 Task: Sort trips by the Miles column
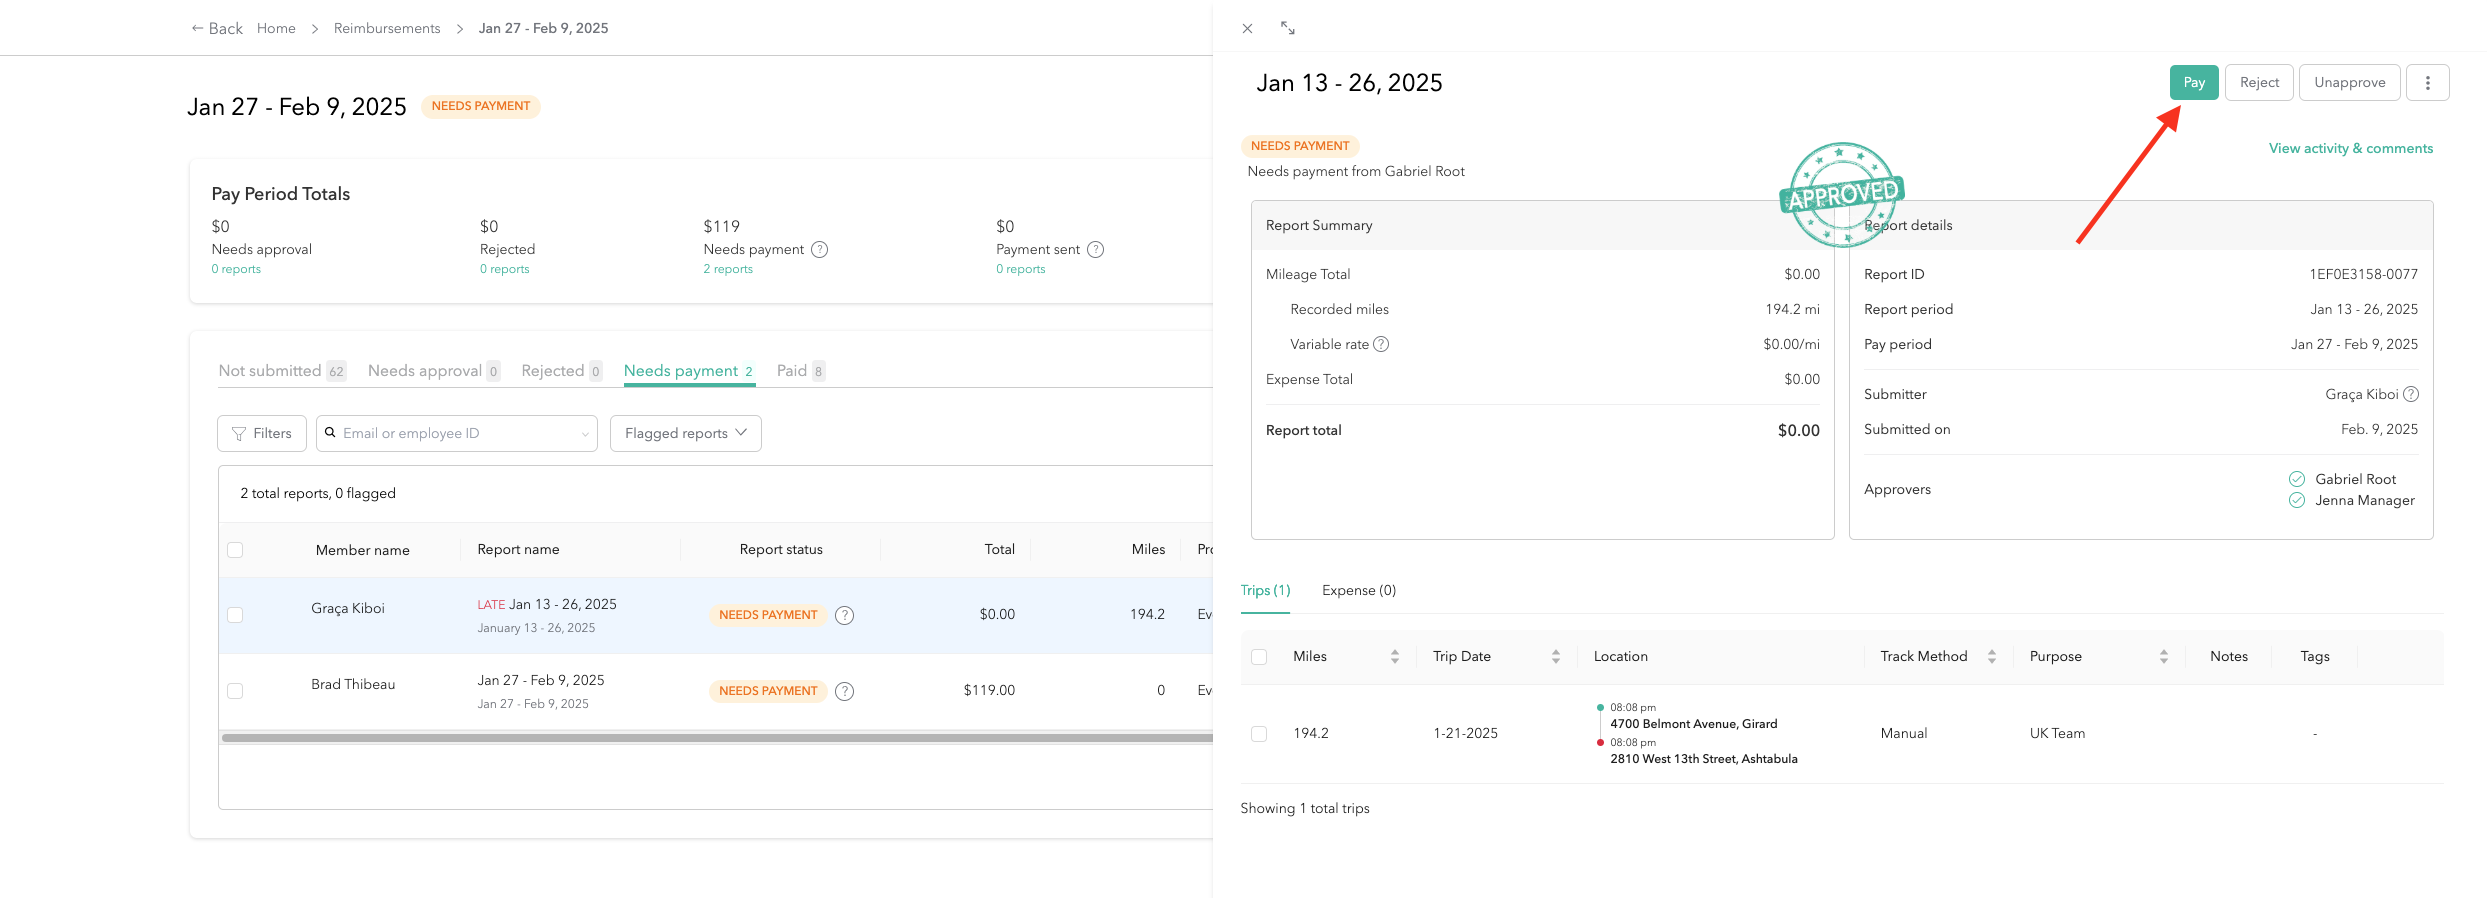pyautogui.click(x=1394, y=657)
